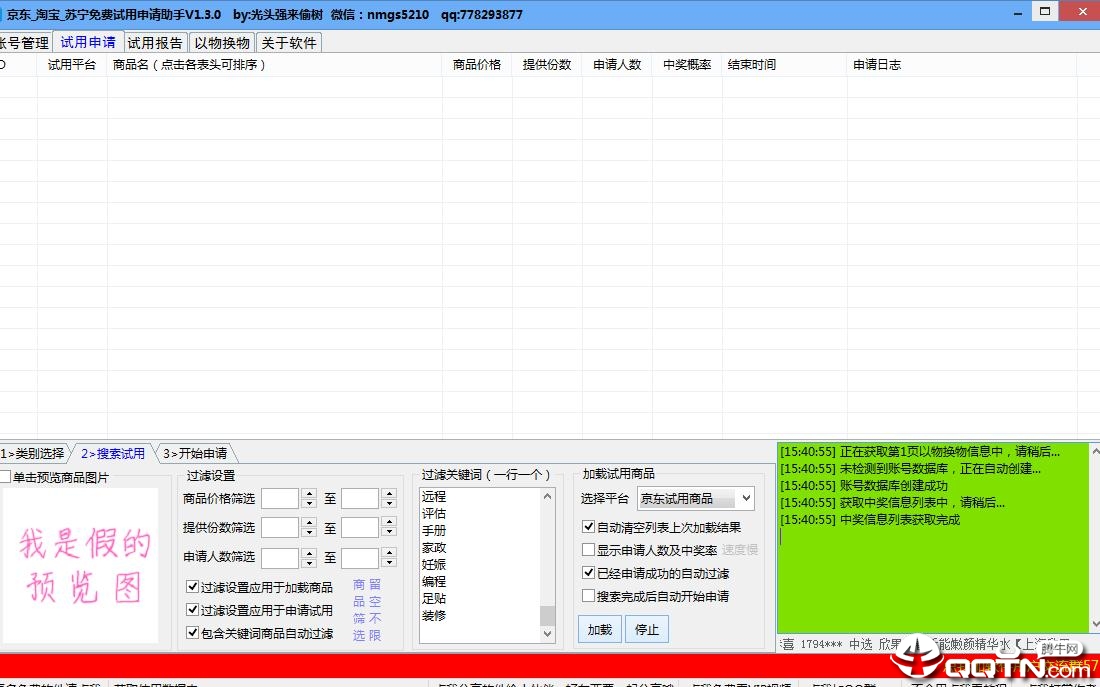Open the 以物换物 tab
Viewport: 1100px width, 687px height.
[x=222, y=43]
